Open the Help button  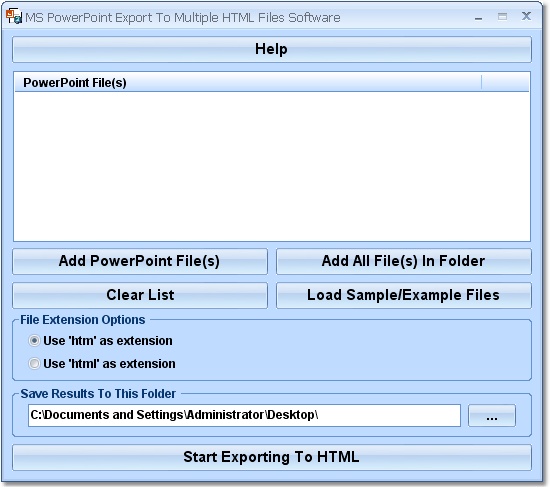272,49
